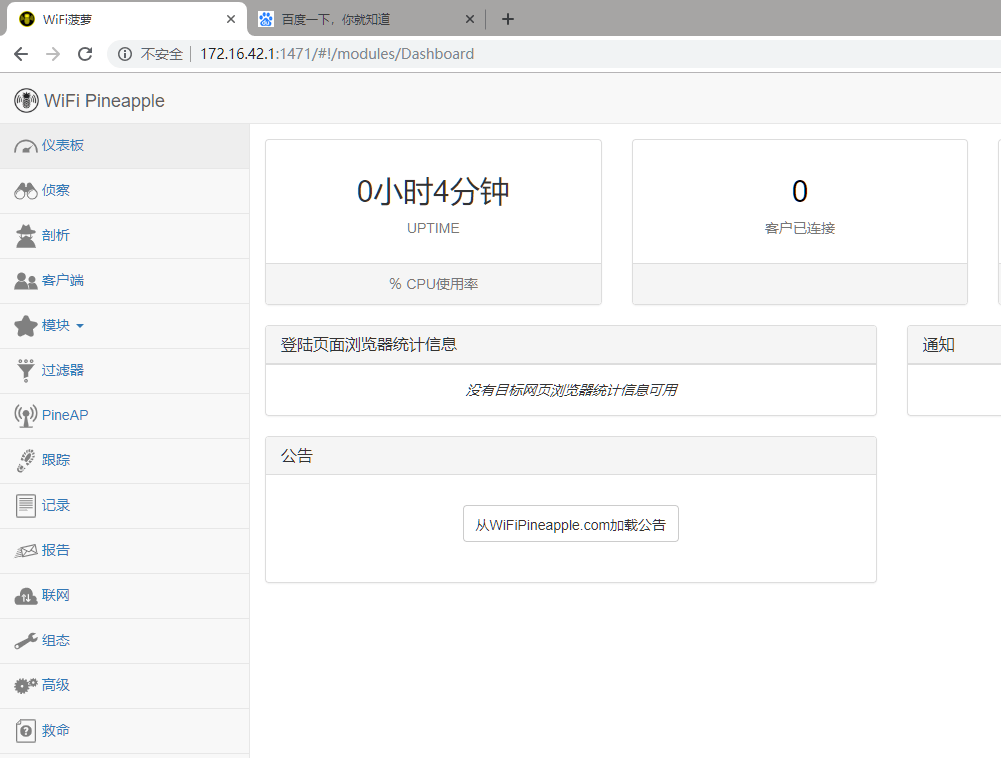Open the 跟踪 menu link
This screenshot has width=1001, height=758.
click(56, 460)
